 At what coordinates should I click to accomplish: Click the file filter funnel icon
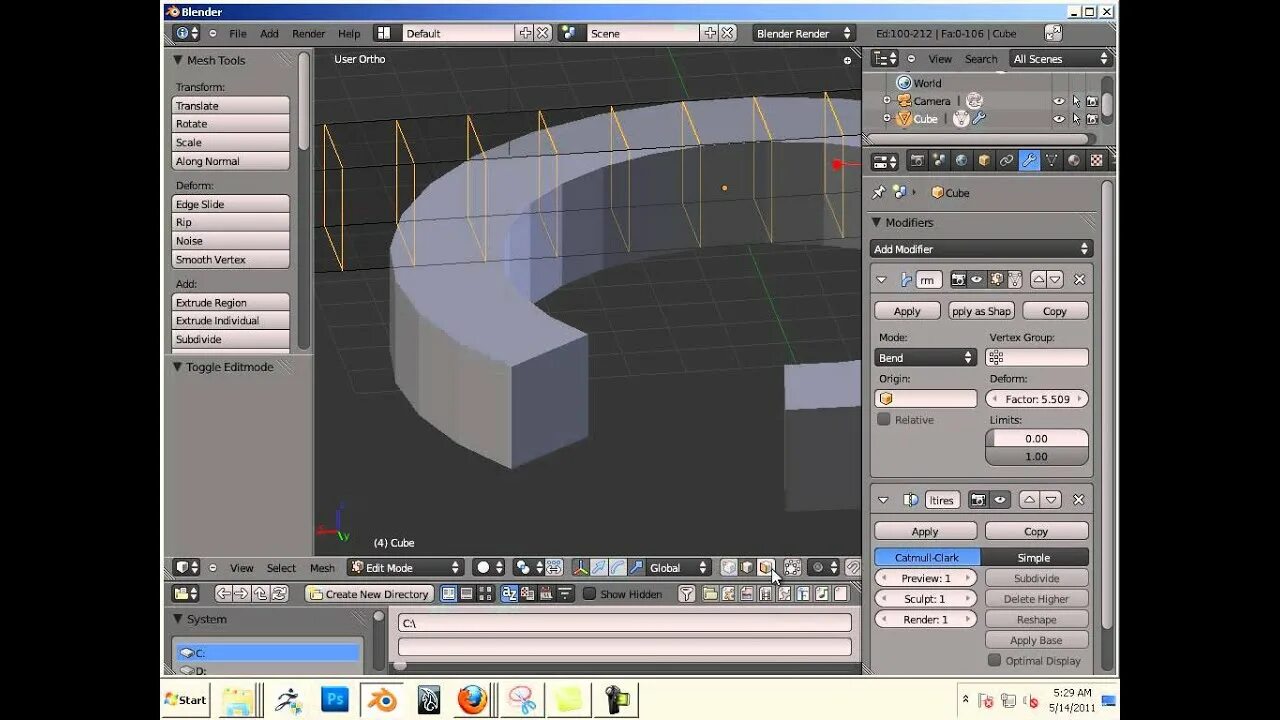(x=687, y=593)
